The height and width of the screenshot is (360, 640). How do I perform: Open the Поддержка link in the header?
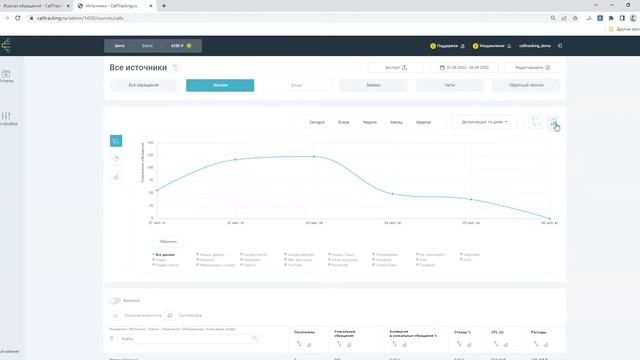click(447, 46)
